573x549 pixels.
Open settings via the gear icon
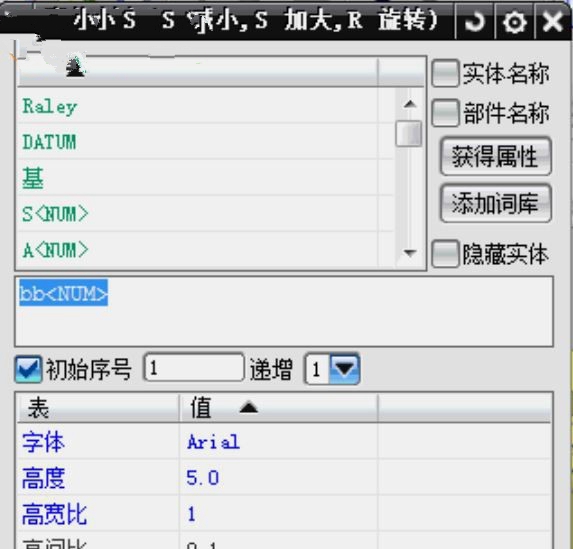tap(515, 22)
